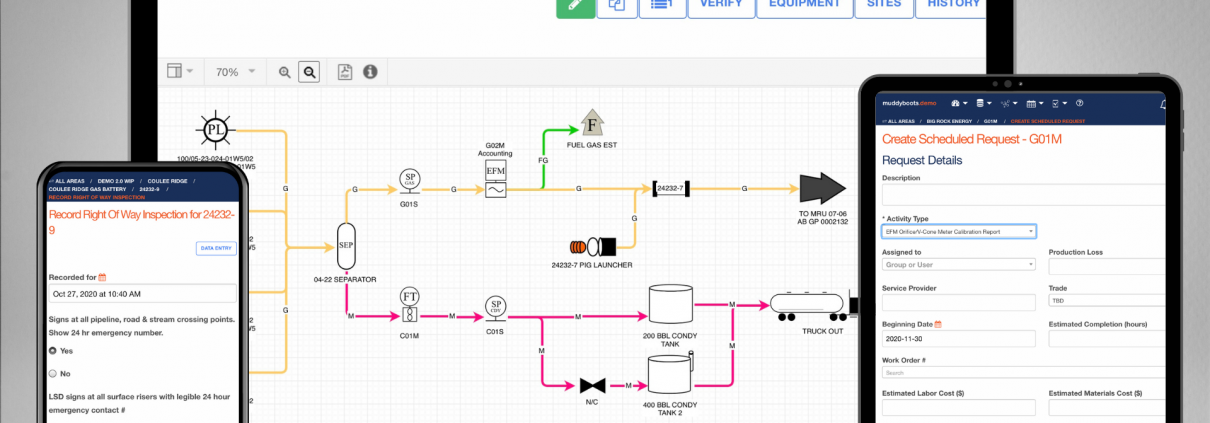
Task: Click the calendar icon beside Beginning Date
Action: pos(938,324)
